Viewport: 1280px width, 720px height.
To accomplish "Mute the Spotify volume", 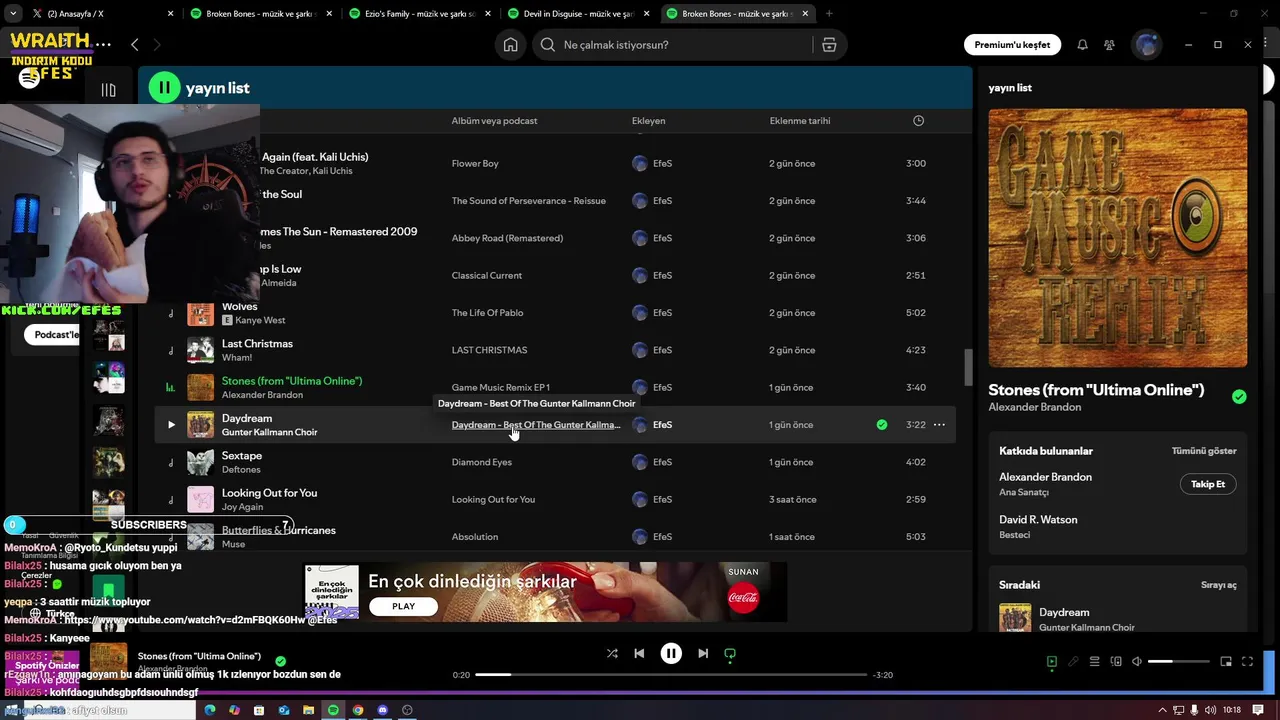I will (x=1137, y=662).
